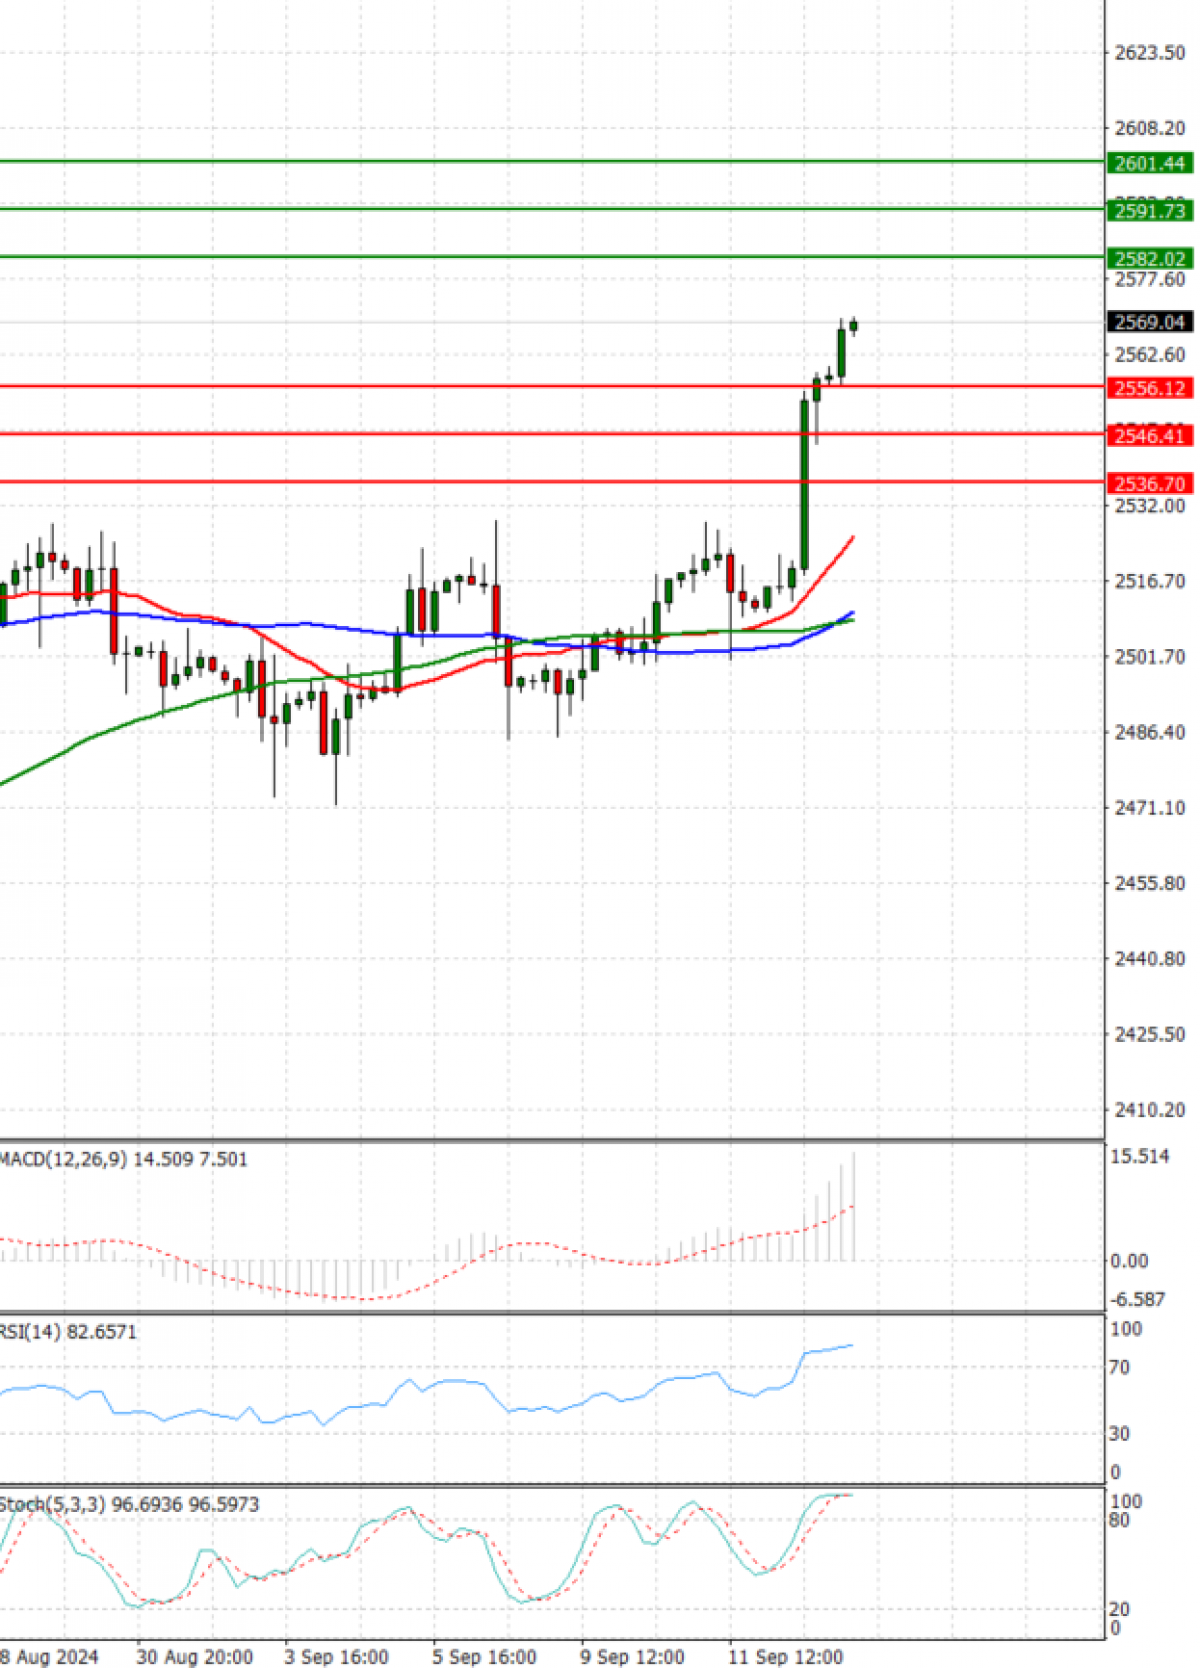This screenshot has width=1200, height=1668.
Task: Click the latest candle at chart top
Action: coord(854,325)
